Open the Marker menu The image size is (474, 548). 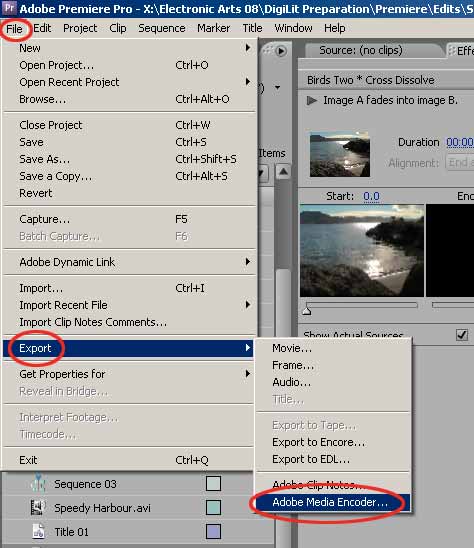click(214, 28)
